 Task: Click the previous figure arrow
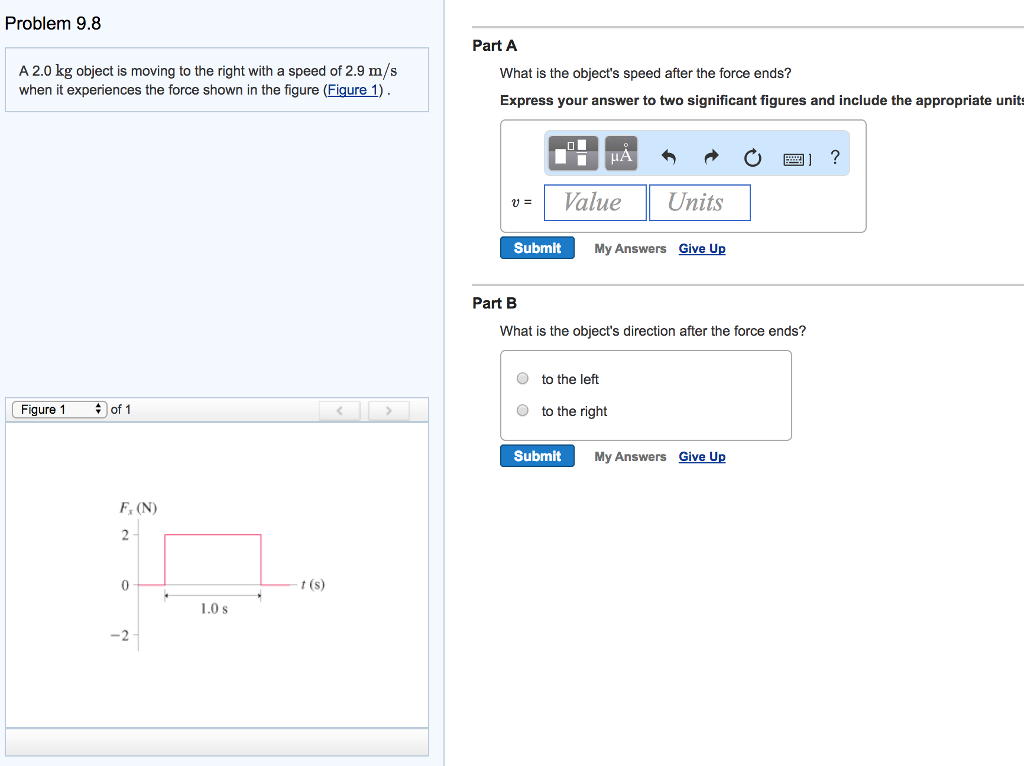coord(339,409)
